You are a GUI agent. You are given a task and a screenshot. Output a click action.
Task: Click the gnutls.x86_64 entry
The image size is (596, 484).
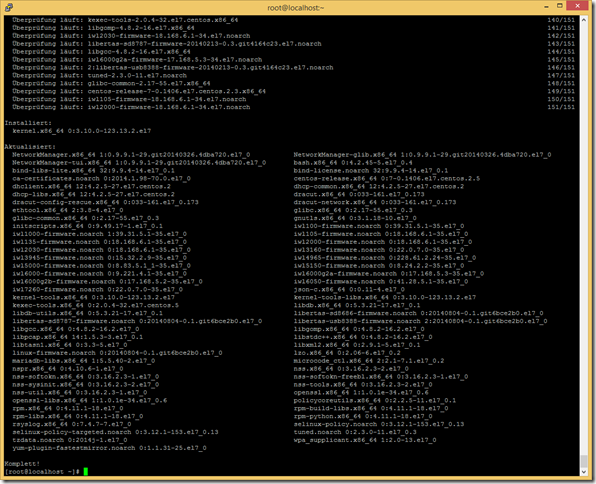pos(355,218)
